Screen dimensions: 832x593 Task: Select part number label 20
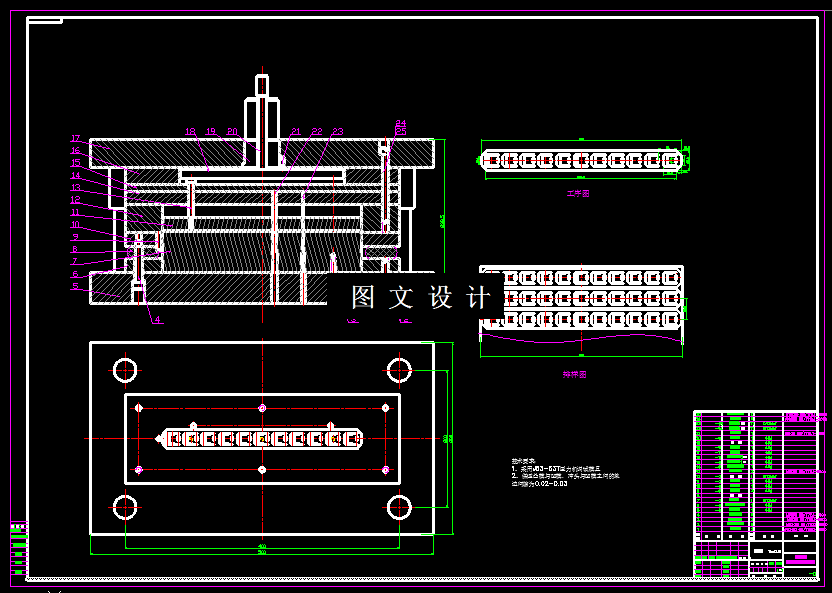pyautogui.click(x=232, y=132)
